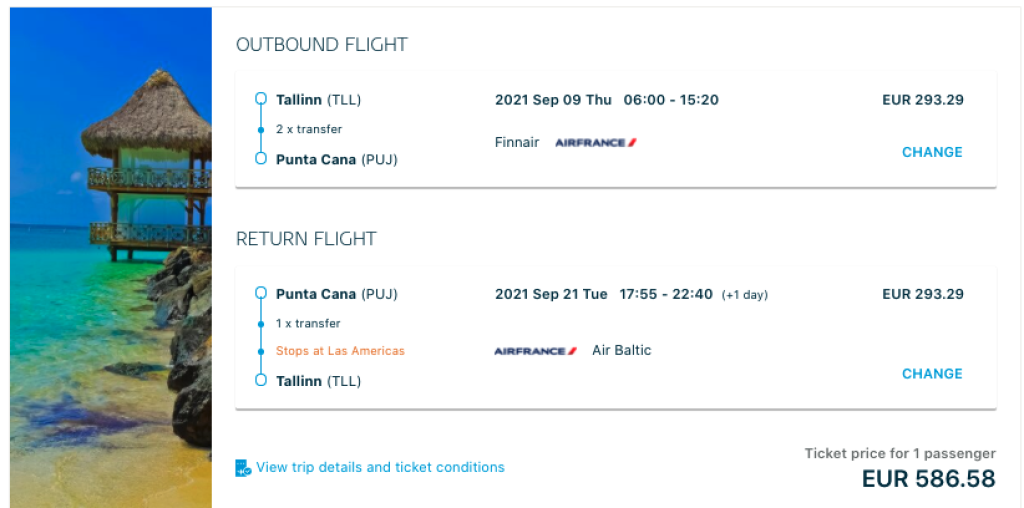Click the Tallinn origin circle marker in outbound flight

pyautogui.click(x=261, y=99)
